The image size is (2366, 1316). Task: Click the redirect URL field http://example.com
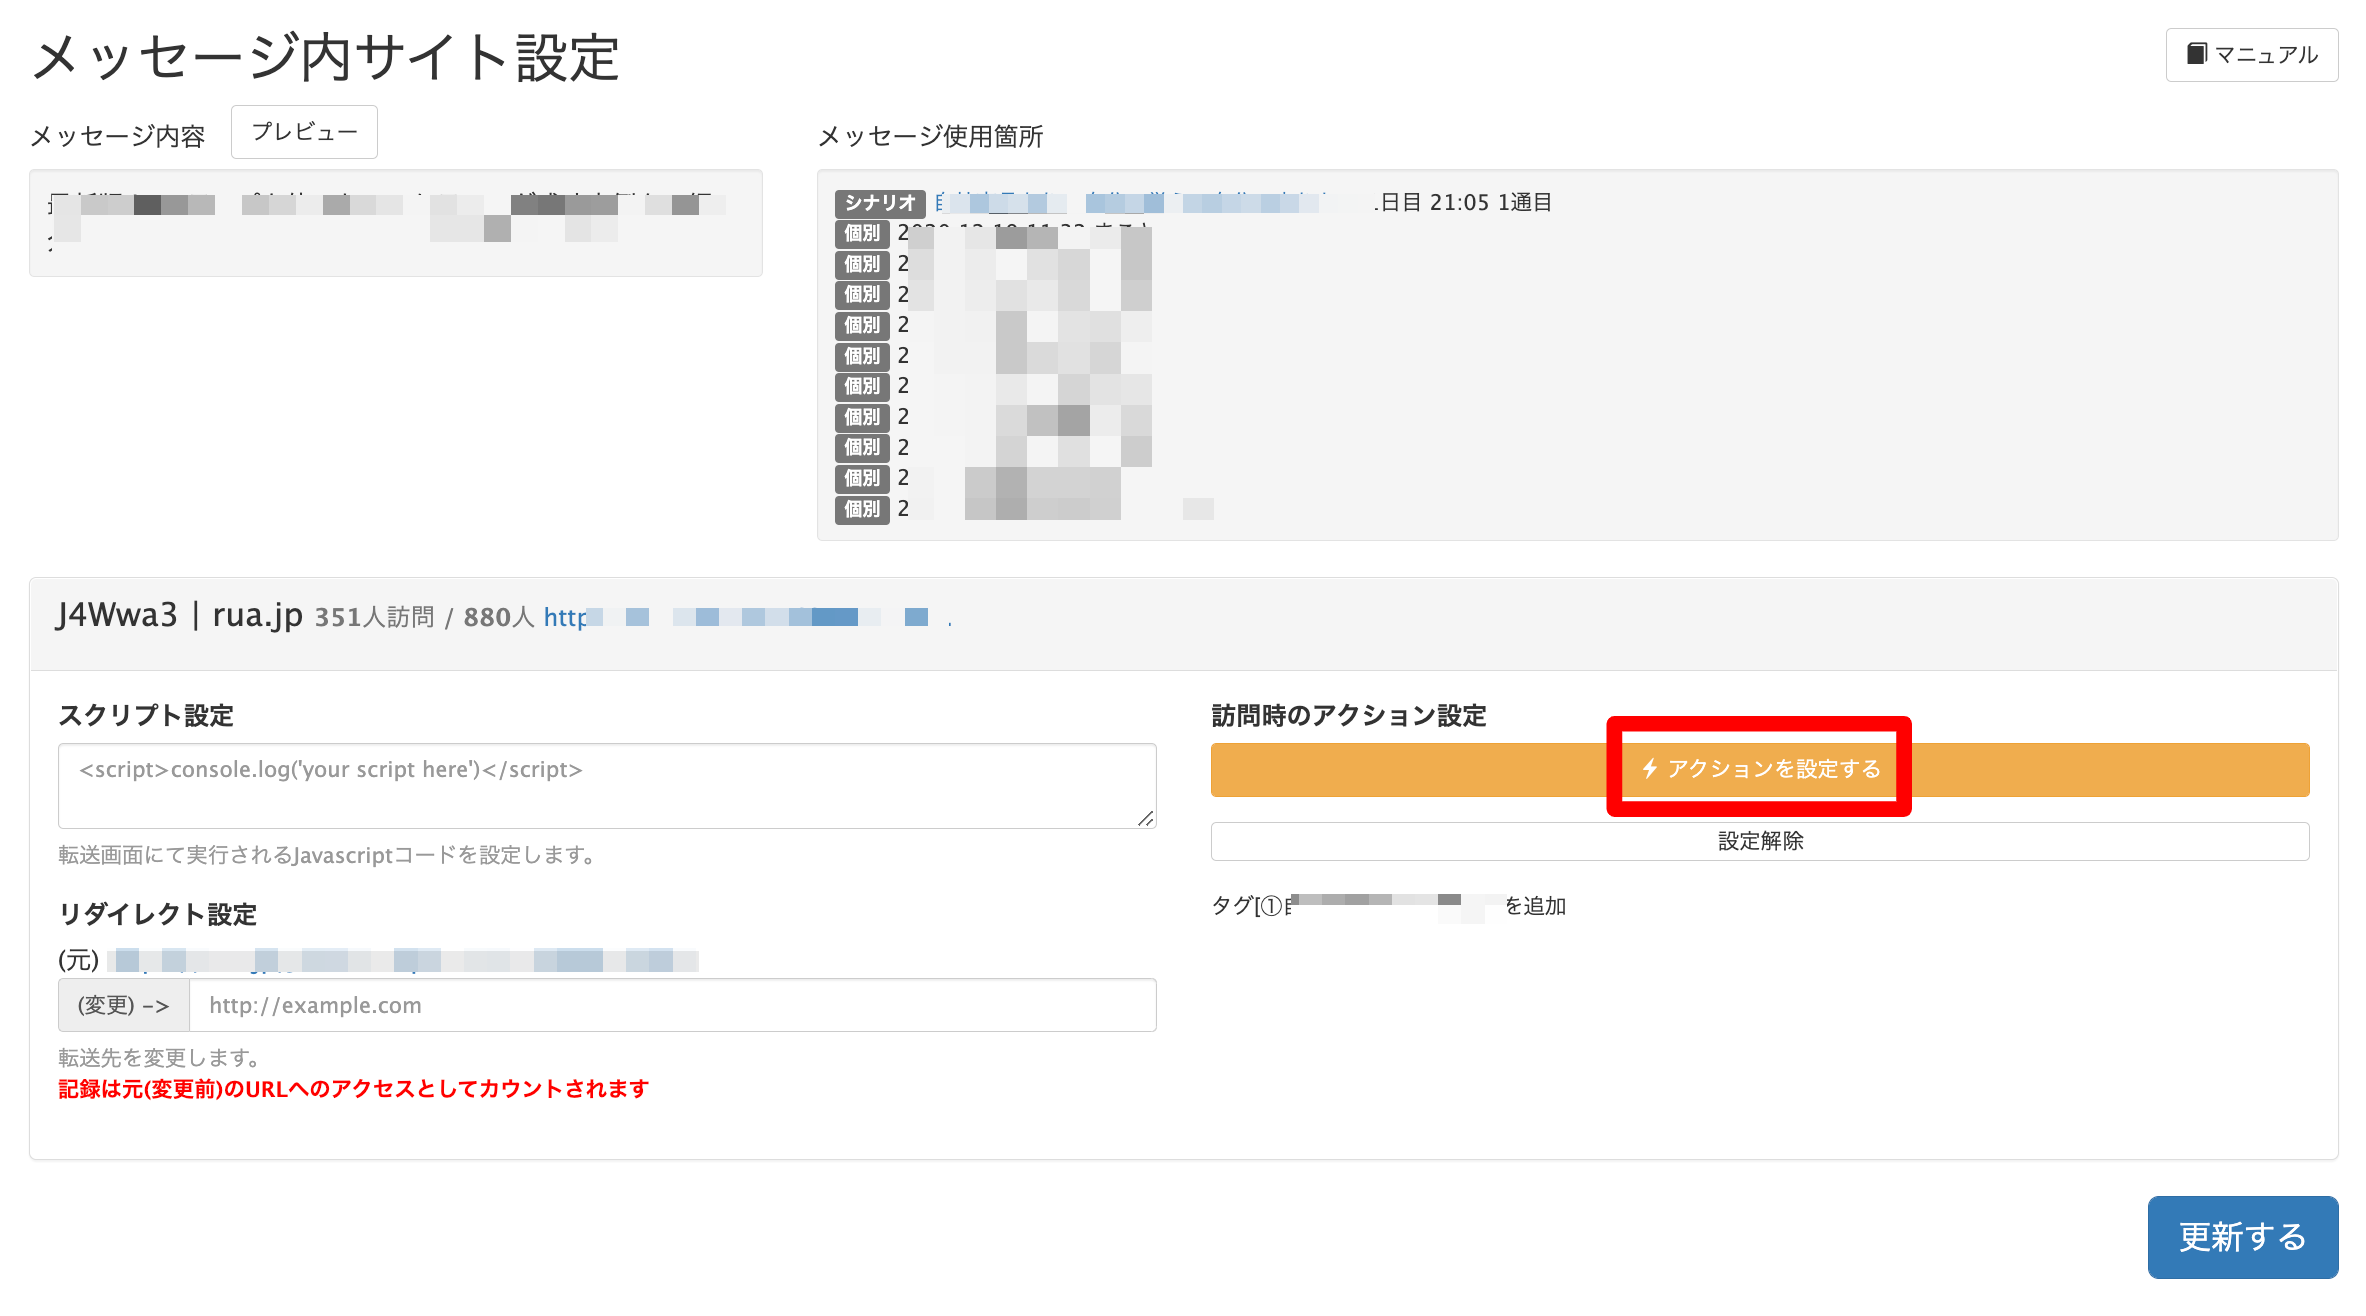coord(673,1005)
